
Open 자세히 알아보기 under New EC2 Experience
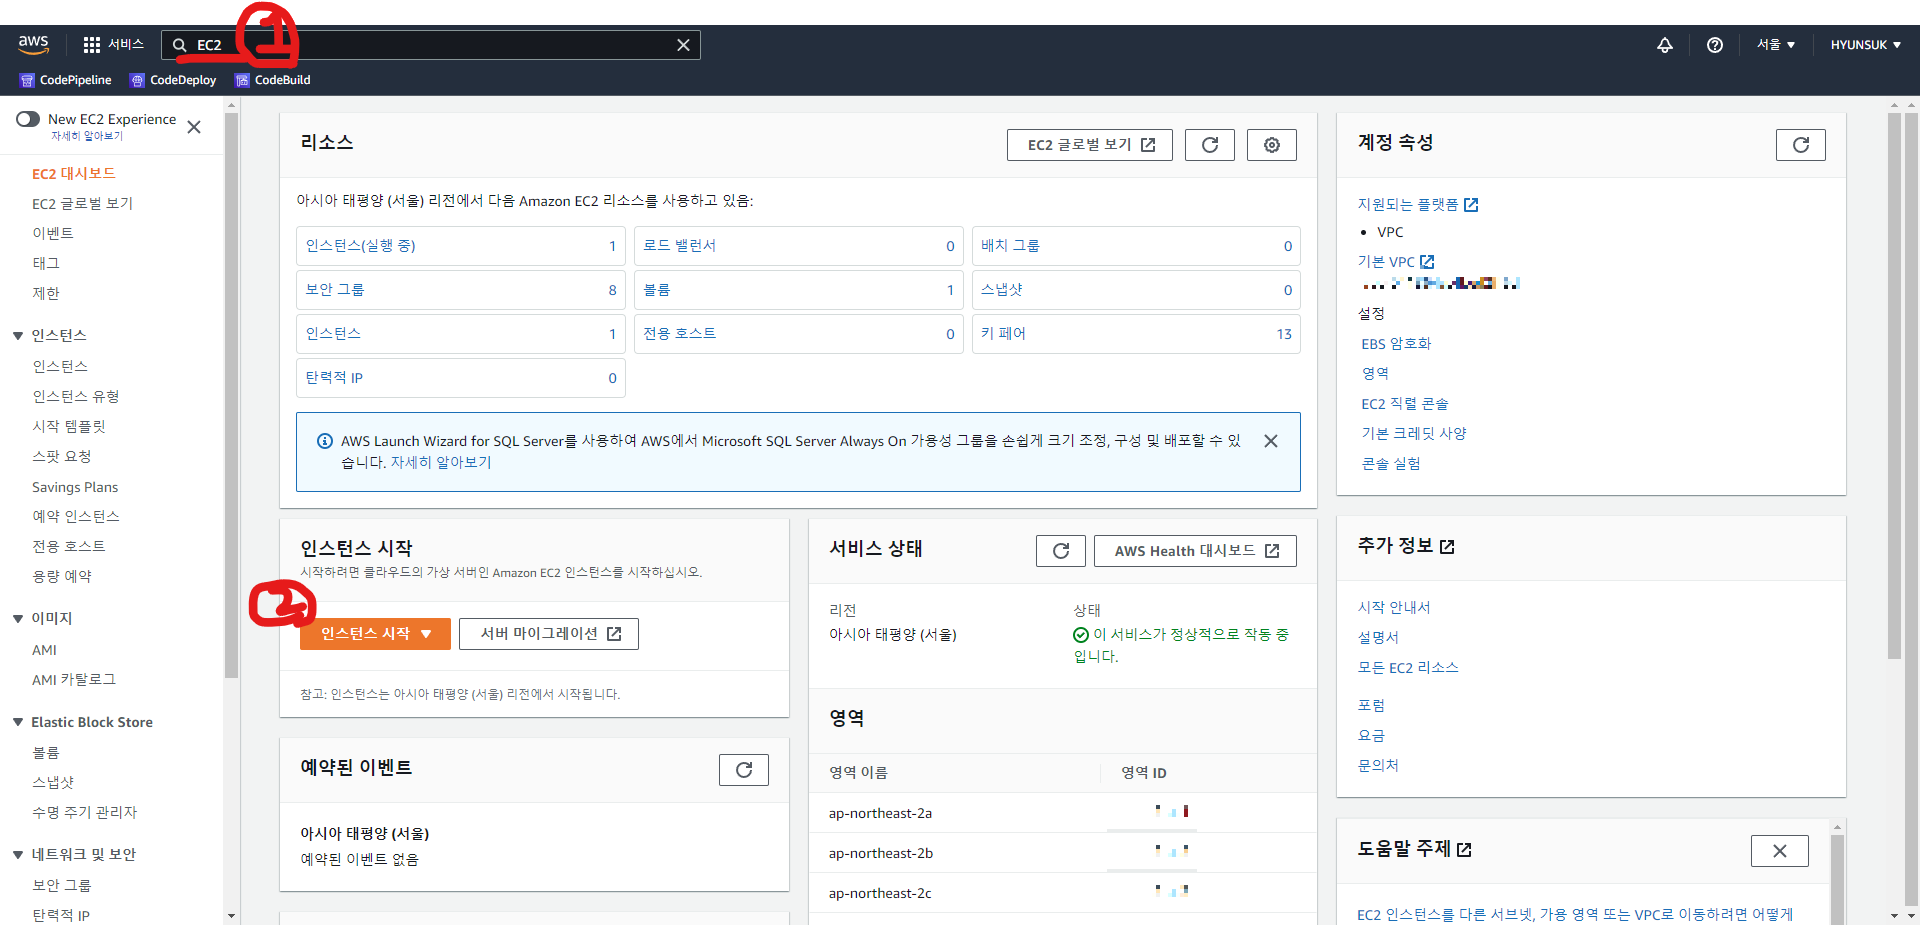87,136
